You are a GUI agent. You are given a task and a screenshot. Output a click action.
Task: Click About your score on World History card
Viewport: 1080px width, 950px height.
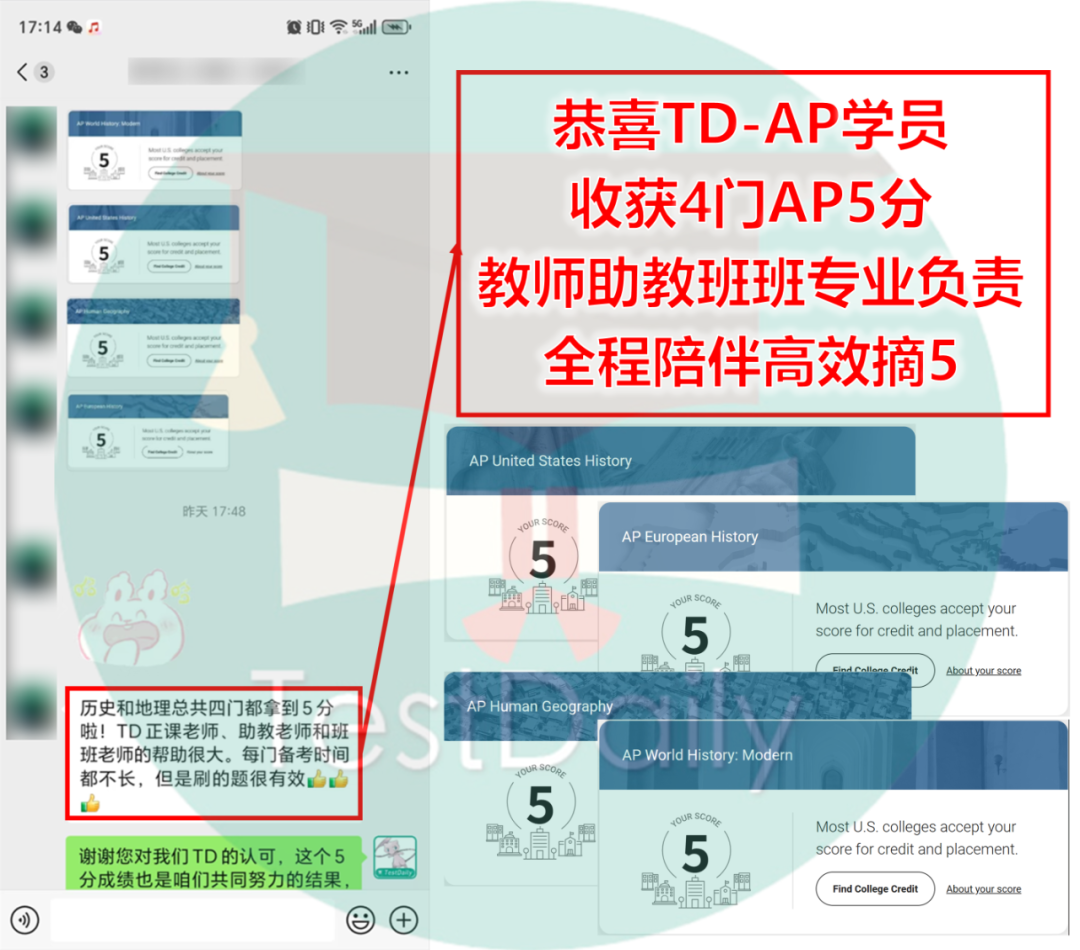(983, 889)
